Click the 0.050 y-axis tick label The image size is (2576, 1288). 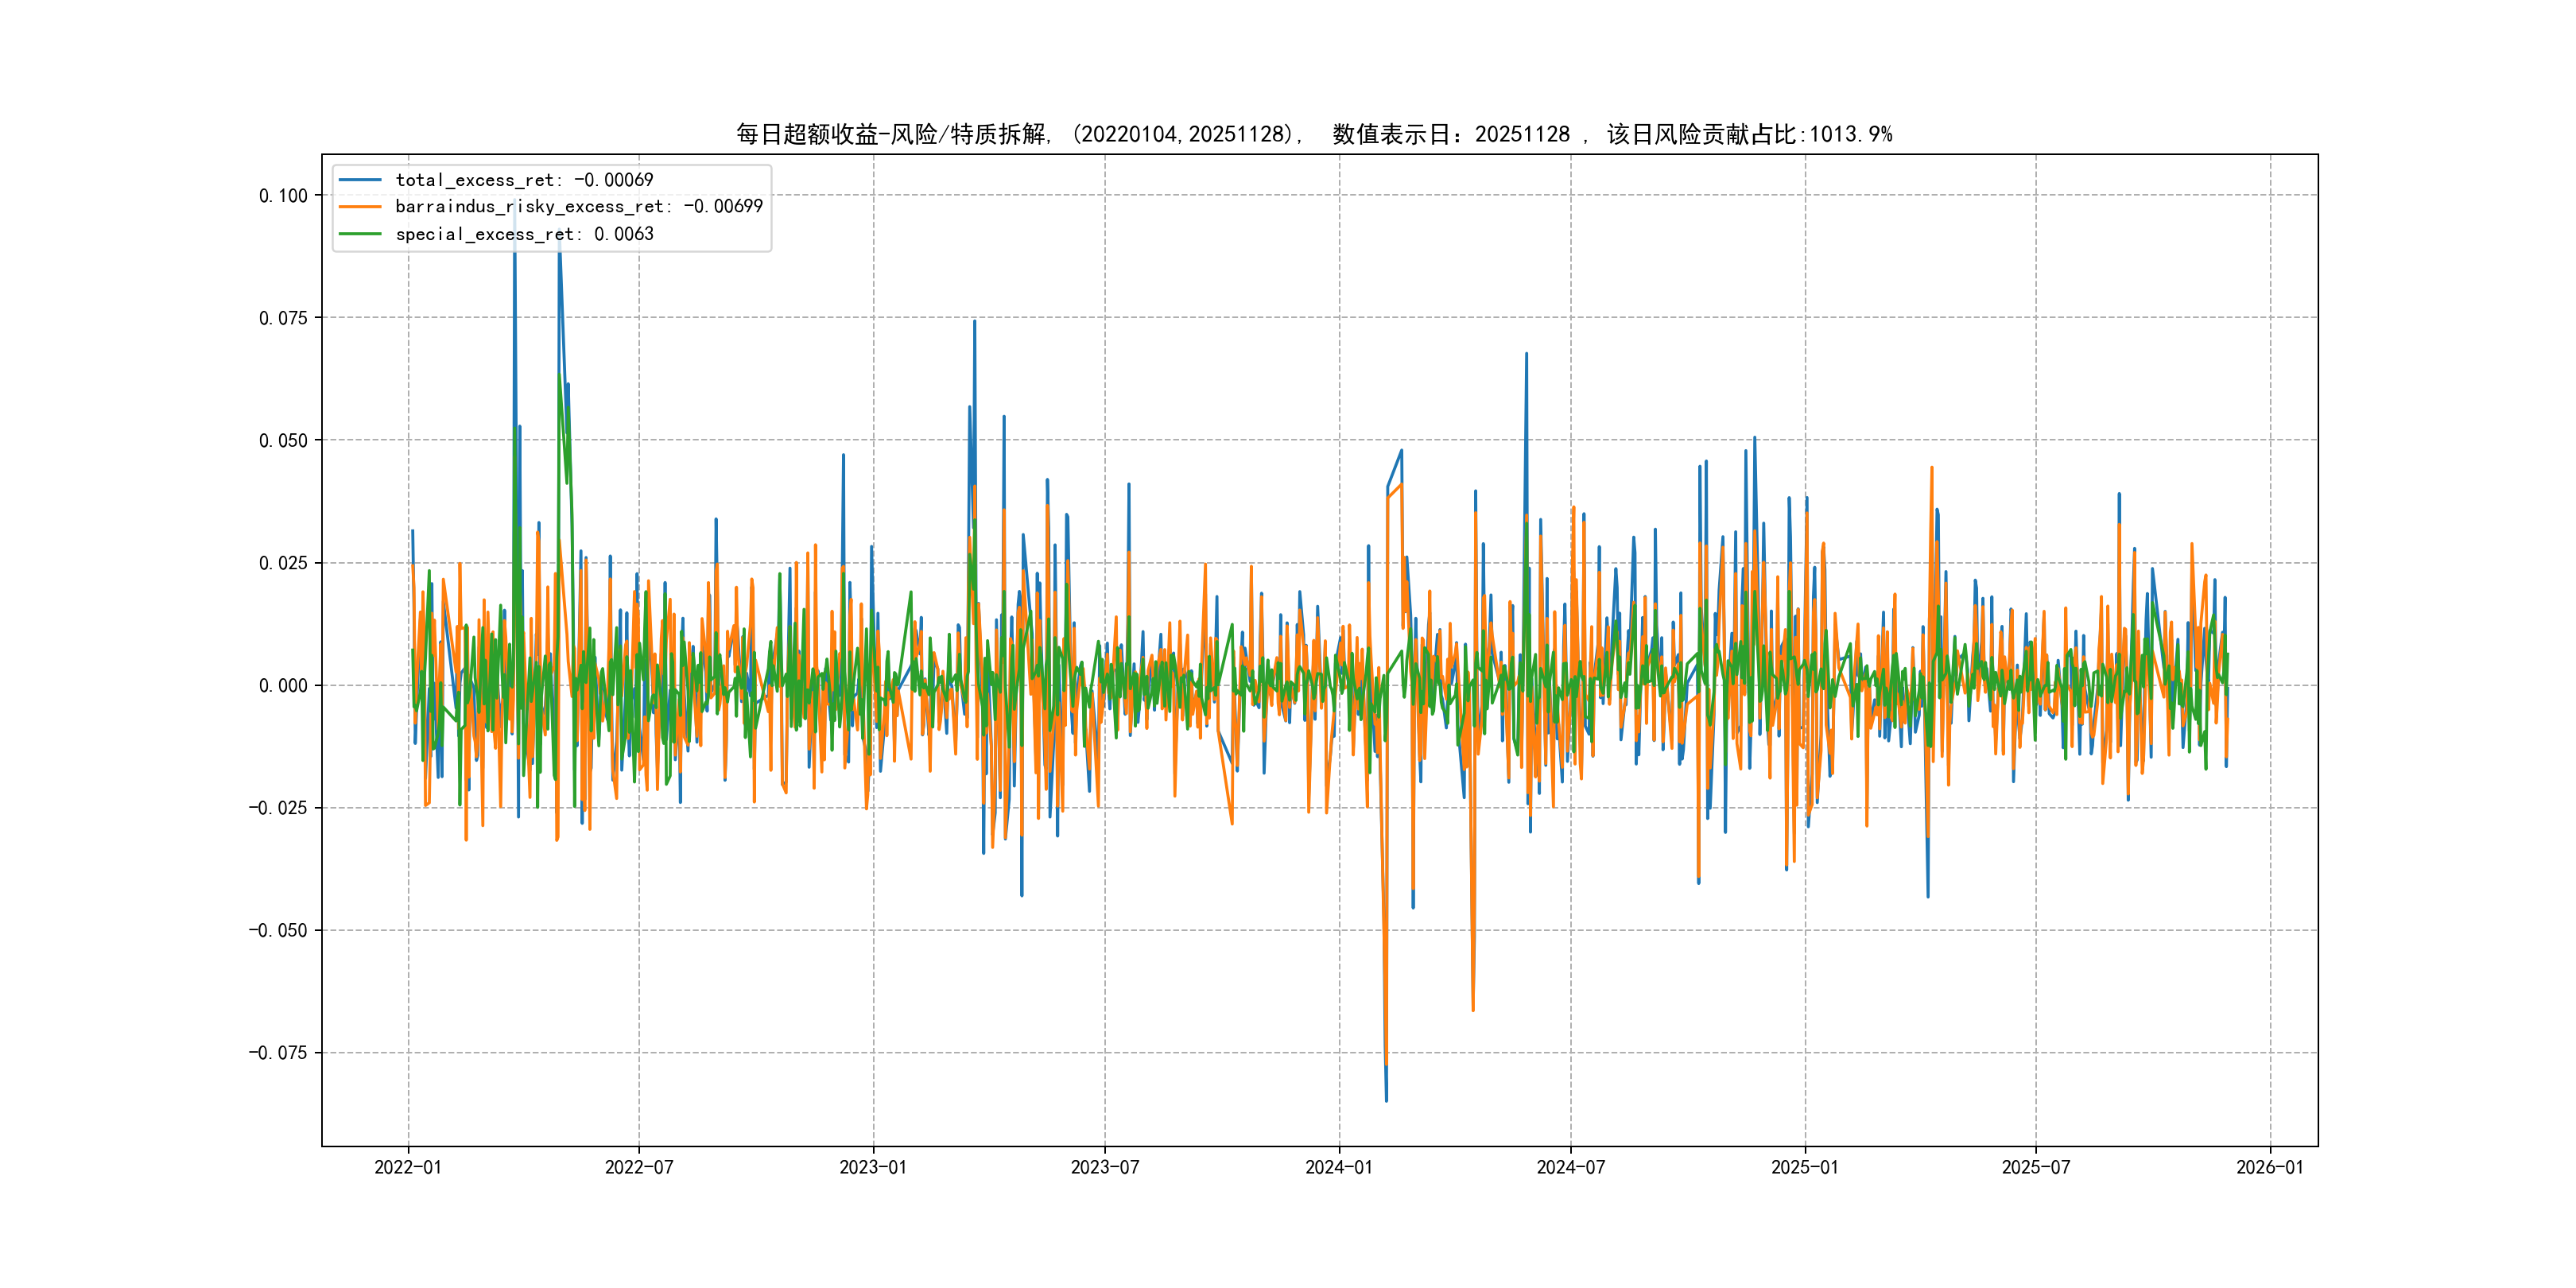[x=283, y=441]
